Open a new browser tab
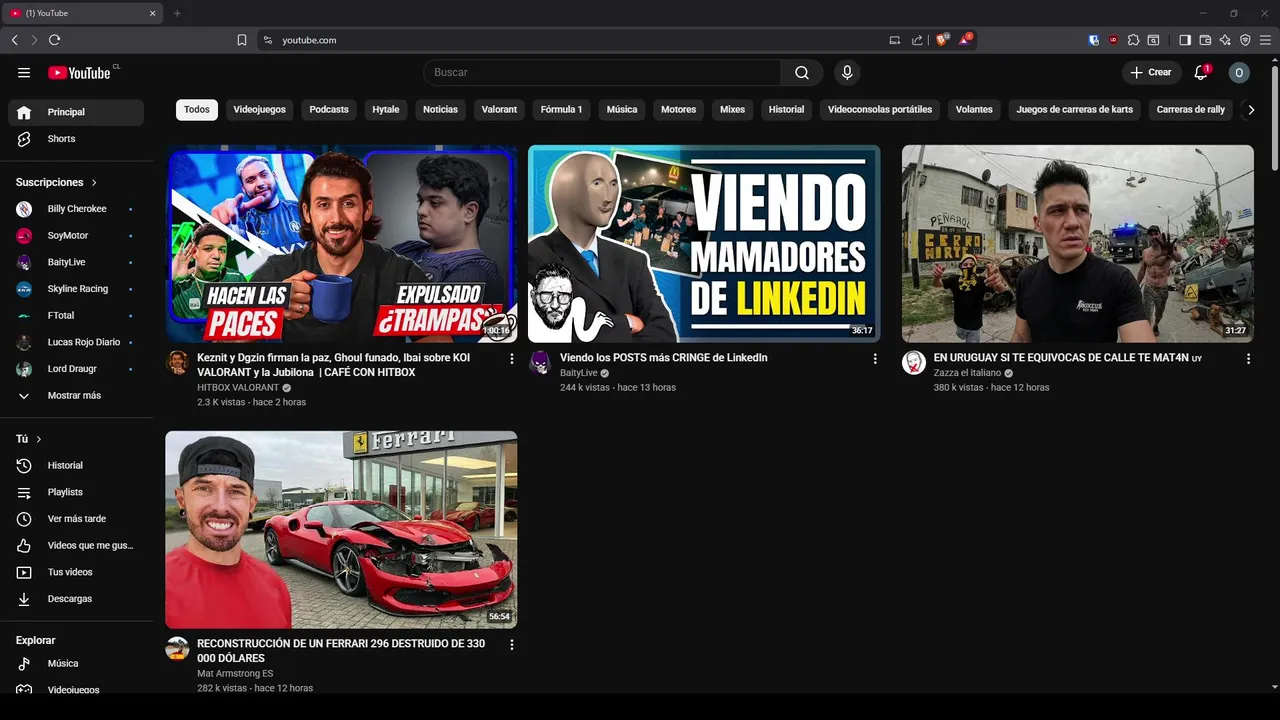The height and width of the screenshot is (720, 1280). pyautogui.click(x=177, y=13)
